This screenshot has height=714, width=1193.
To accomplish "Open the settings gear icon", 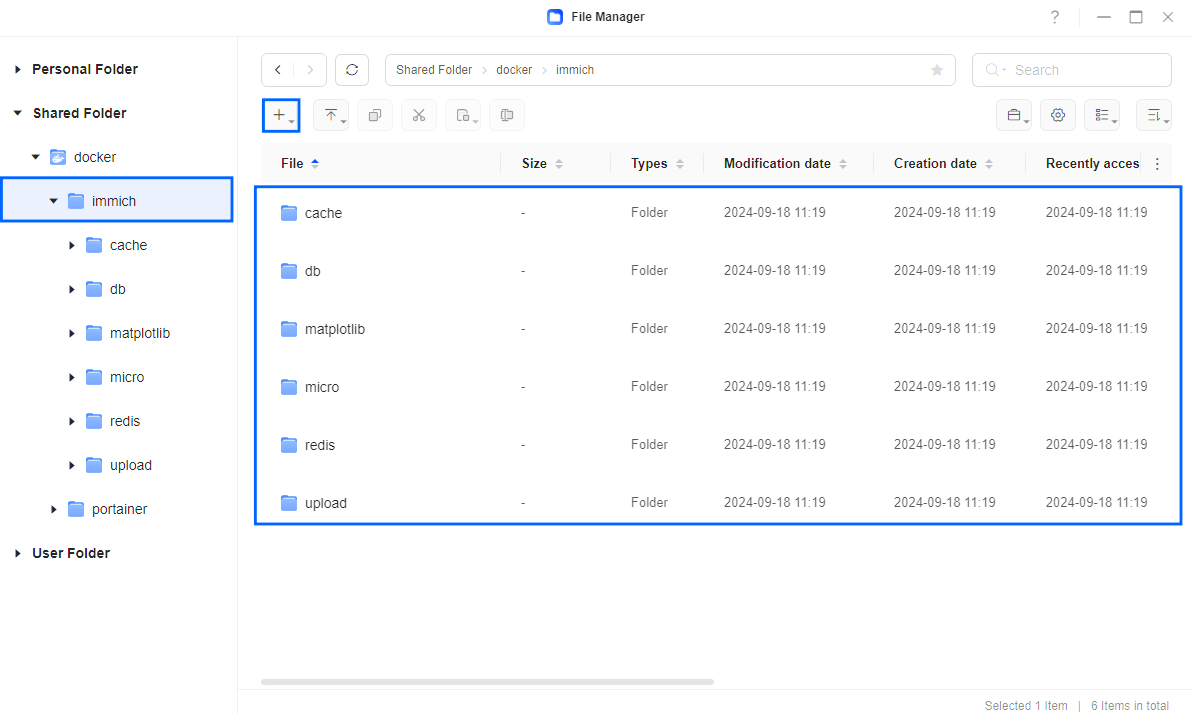I will pos(1058,115).
